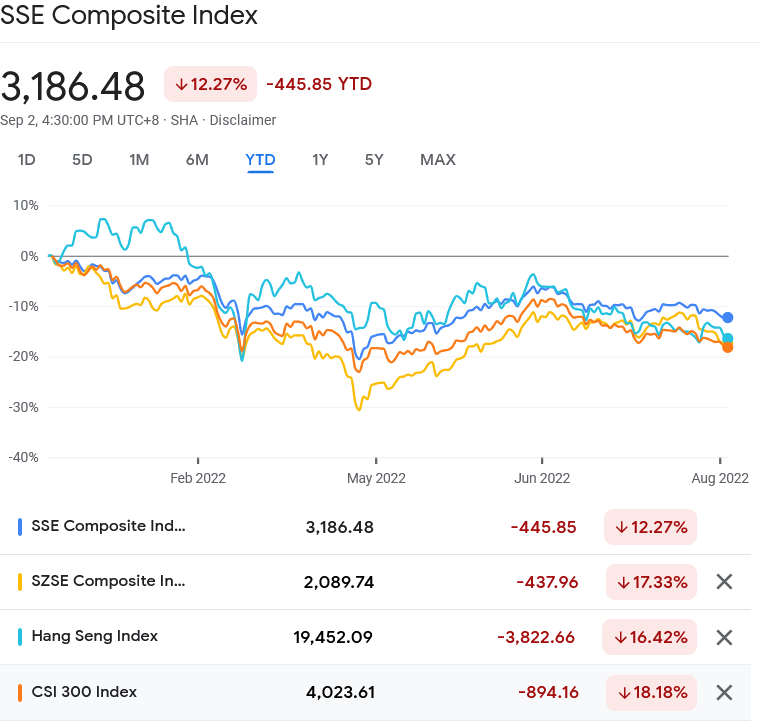The image size is (765, 724).
Task: Click the -3,822.66 change value
Action: pos(536,637)
